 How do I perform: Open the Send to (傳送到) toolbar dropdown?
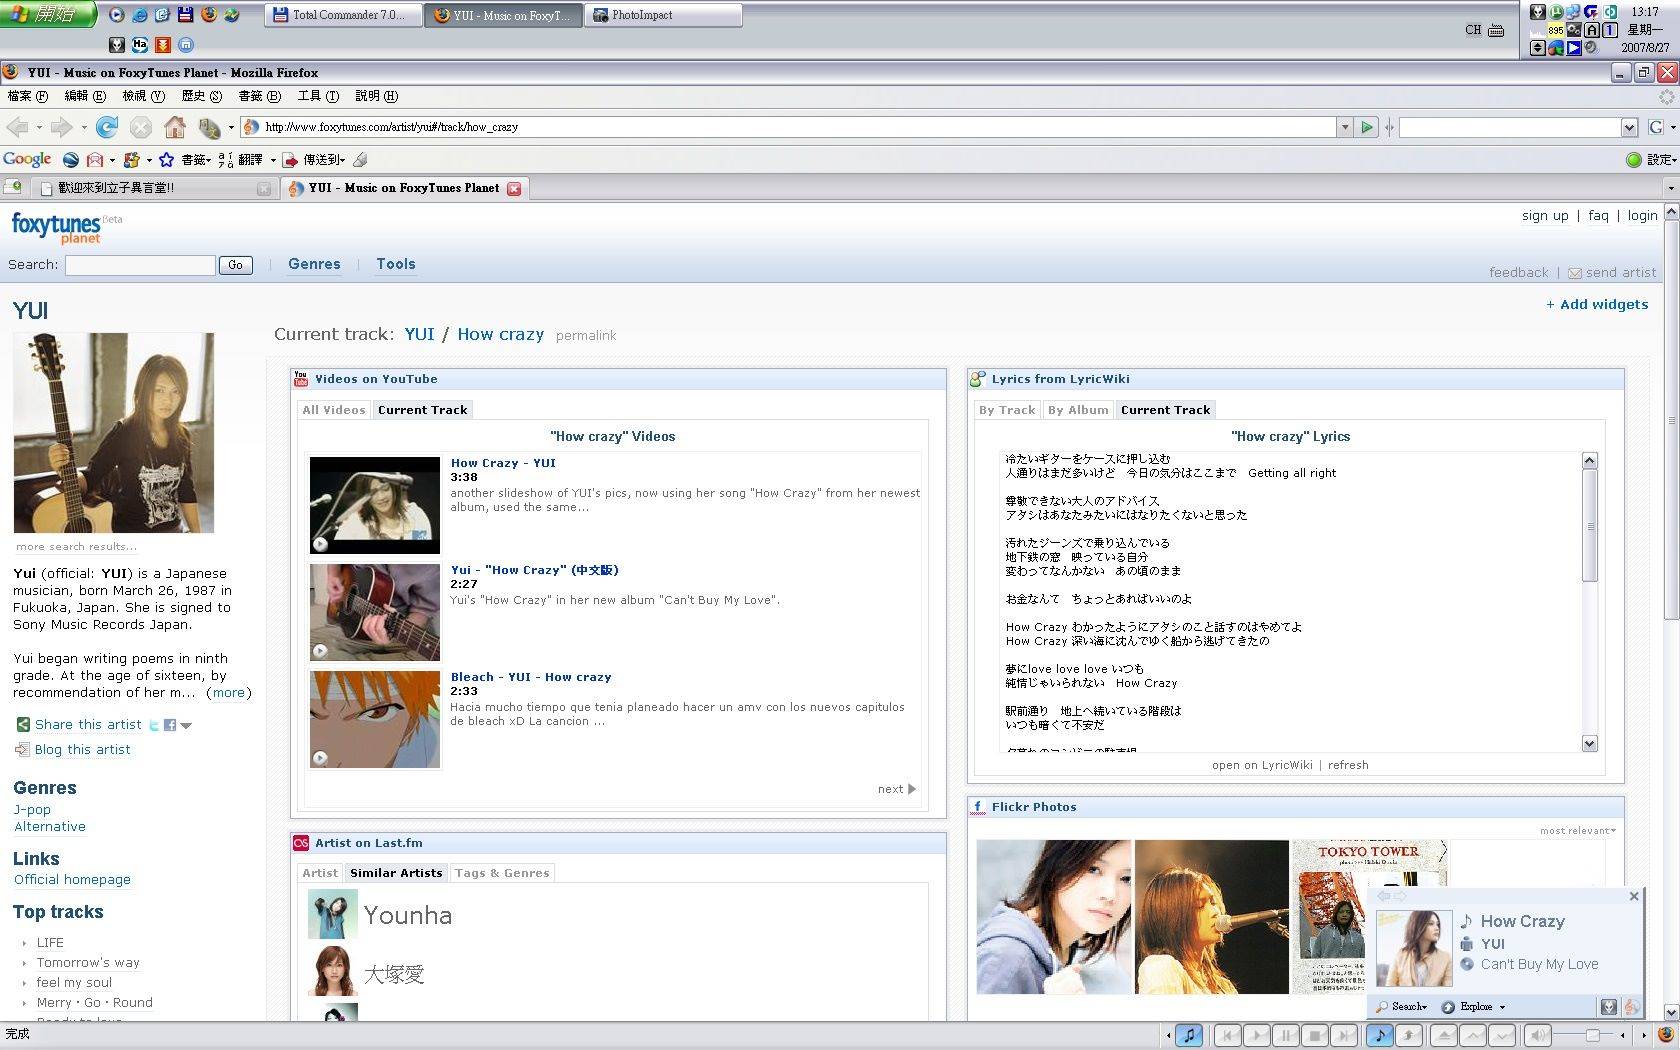313,159
